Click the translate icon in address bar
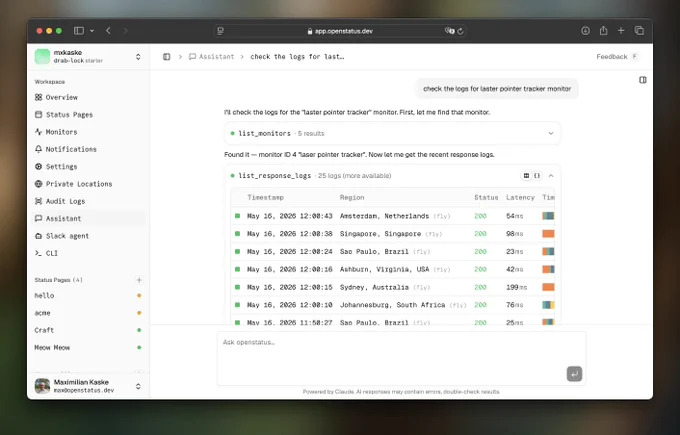The width and height of the screenshot is (680, 435). point(449,31)
